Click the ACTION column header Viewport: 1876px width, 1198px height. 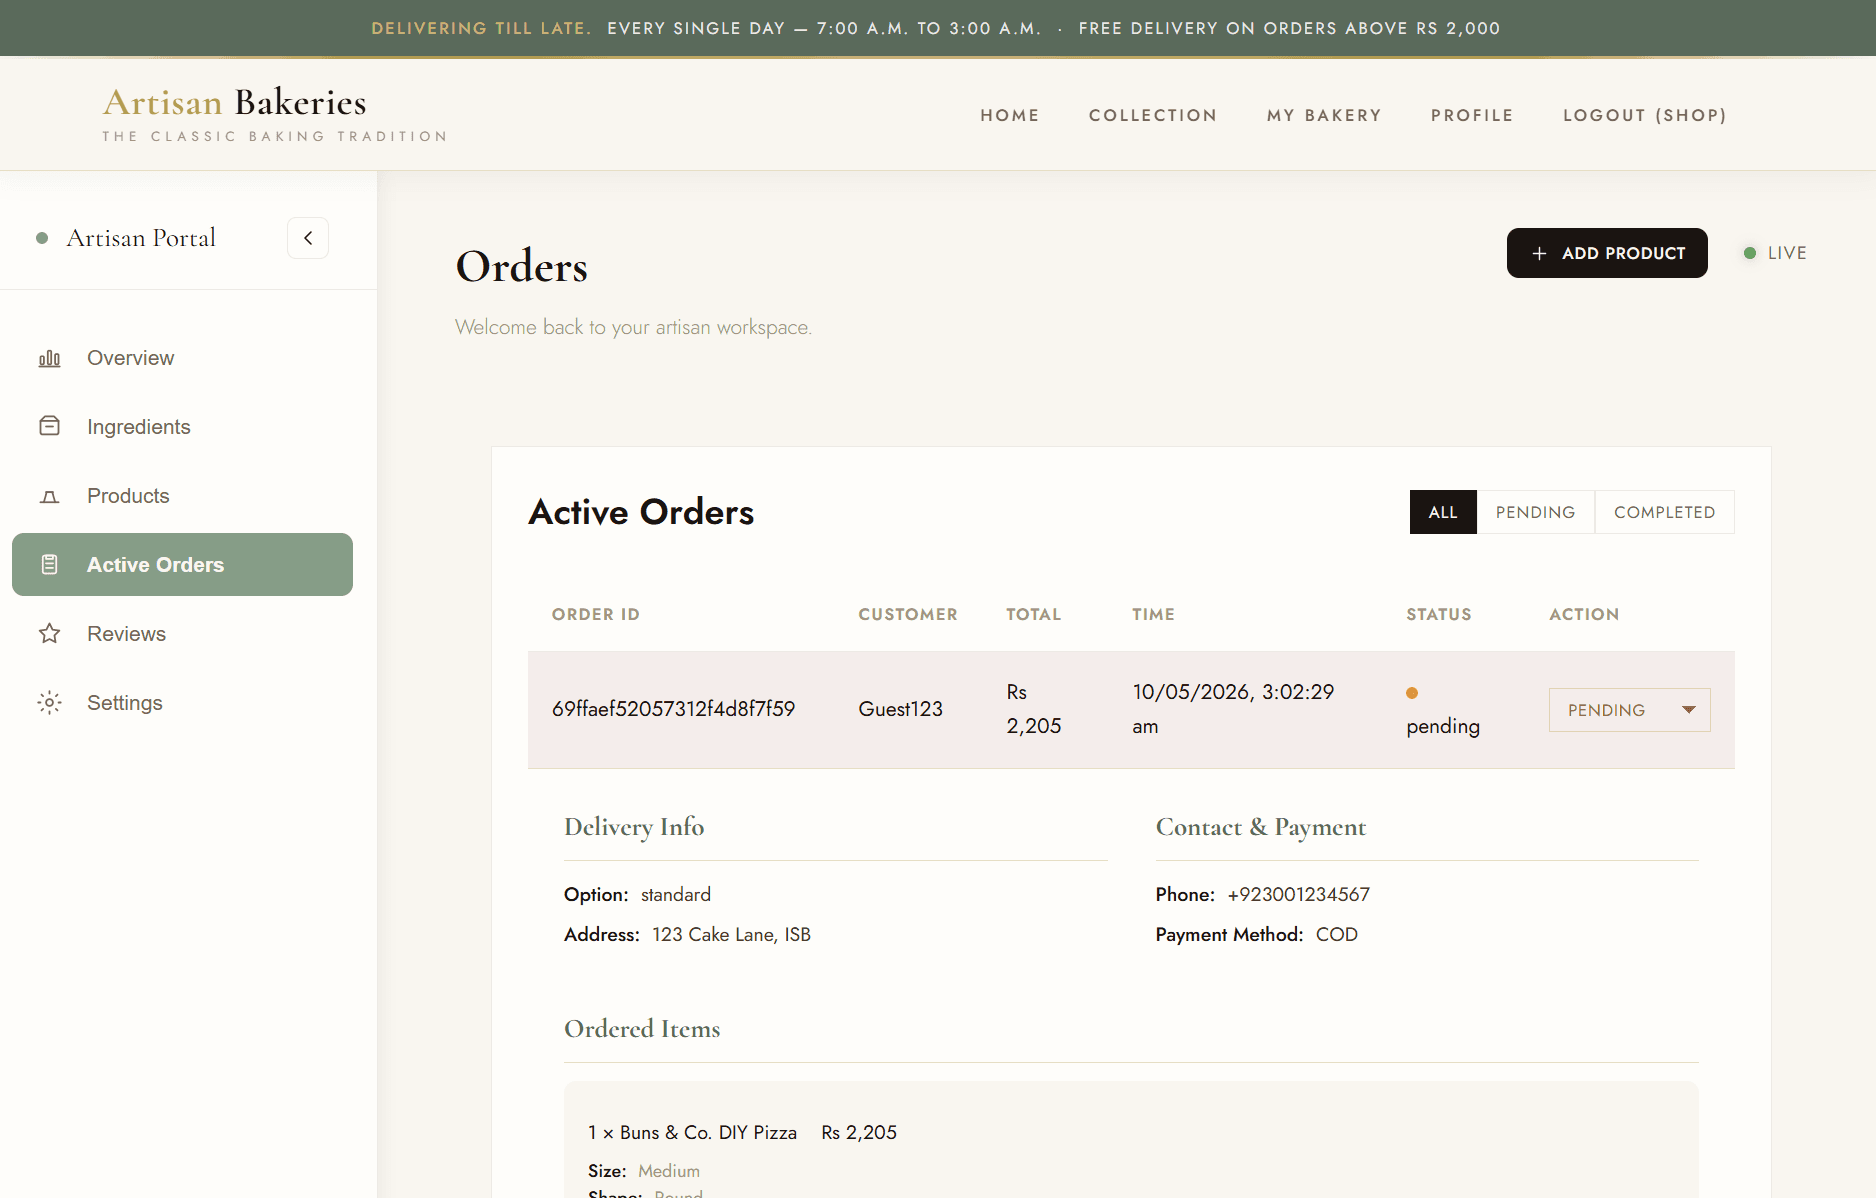click(x=1584, y=614)
